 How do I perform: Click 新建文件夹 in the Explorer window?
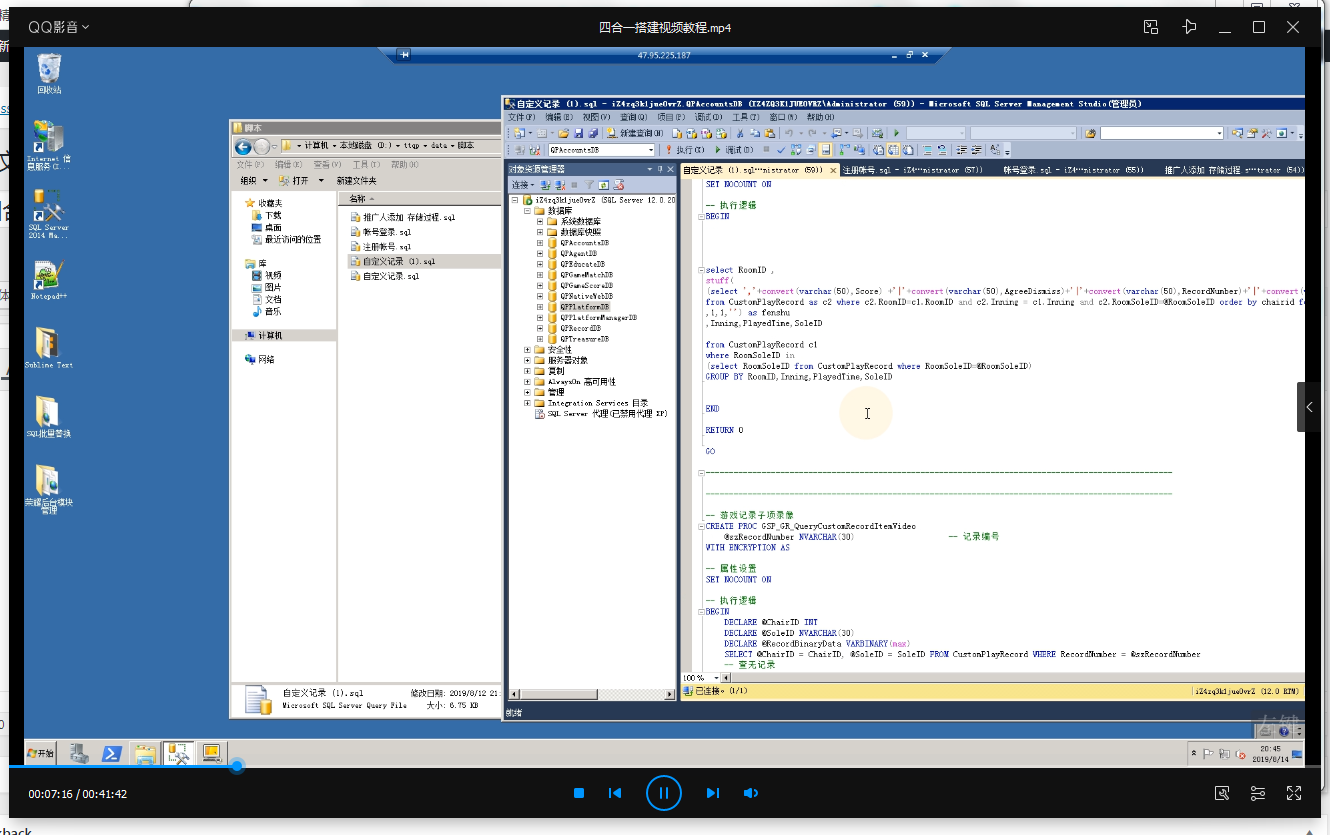click(x=356, y=180)
